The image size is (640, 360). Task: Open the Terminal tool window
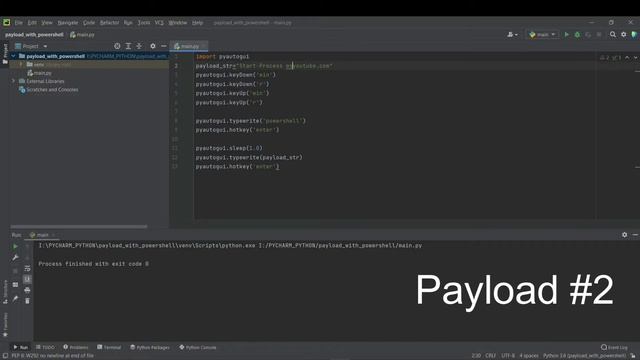pyautogui.click(x=109, y=347)
